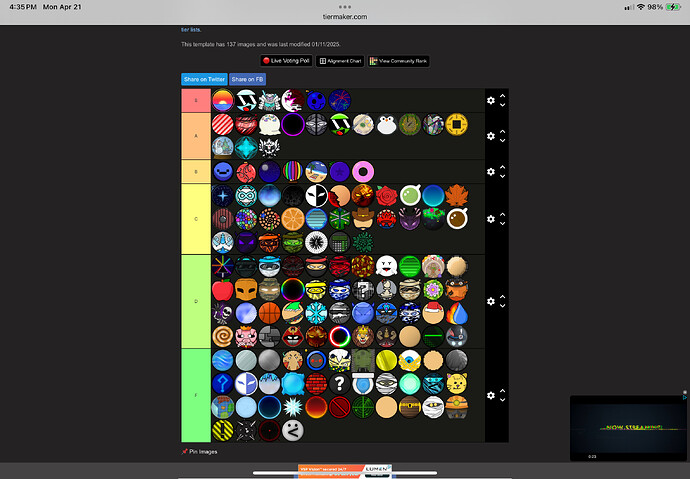The width and height of the screenshot is (690, 479).
Task: Move F tier row down with arrow
Action: pyautogui.click(x=503, y=400)
